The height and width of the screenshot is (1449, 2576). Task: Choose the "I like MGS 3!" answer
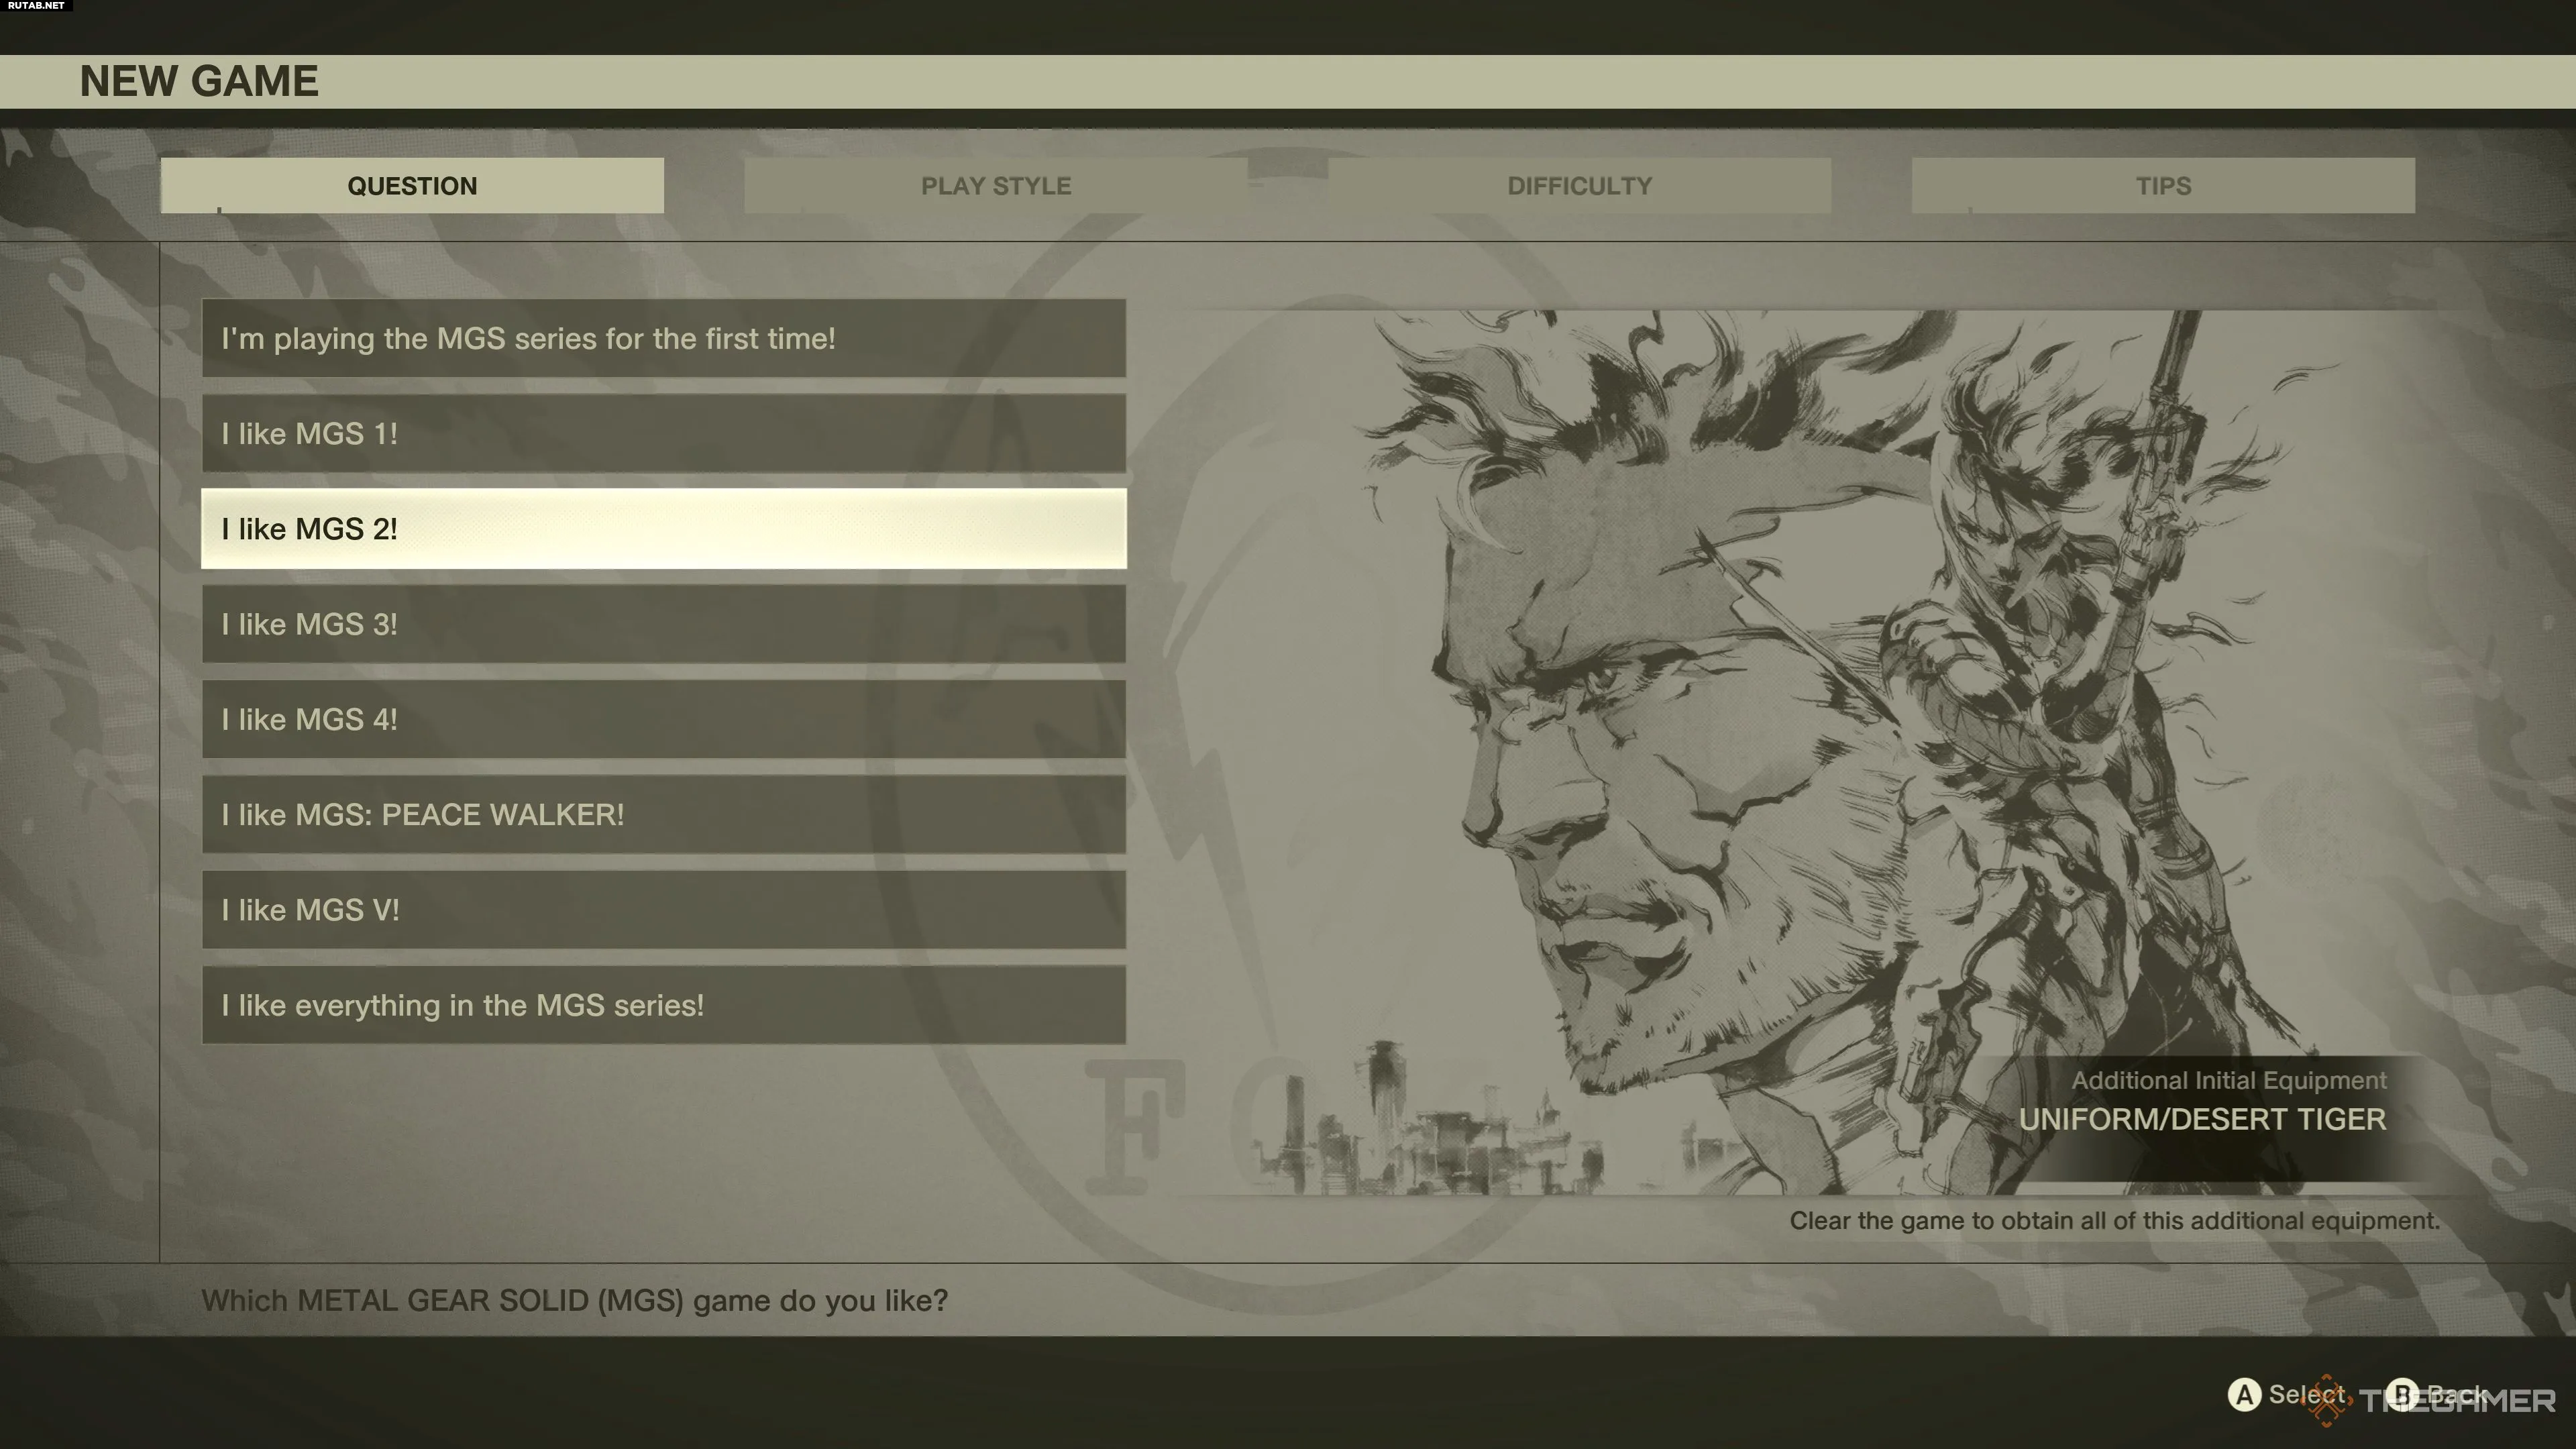tap(664, 624)
